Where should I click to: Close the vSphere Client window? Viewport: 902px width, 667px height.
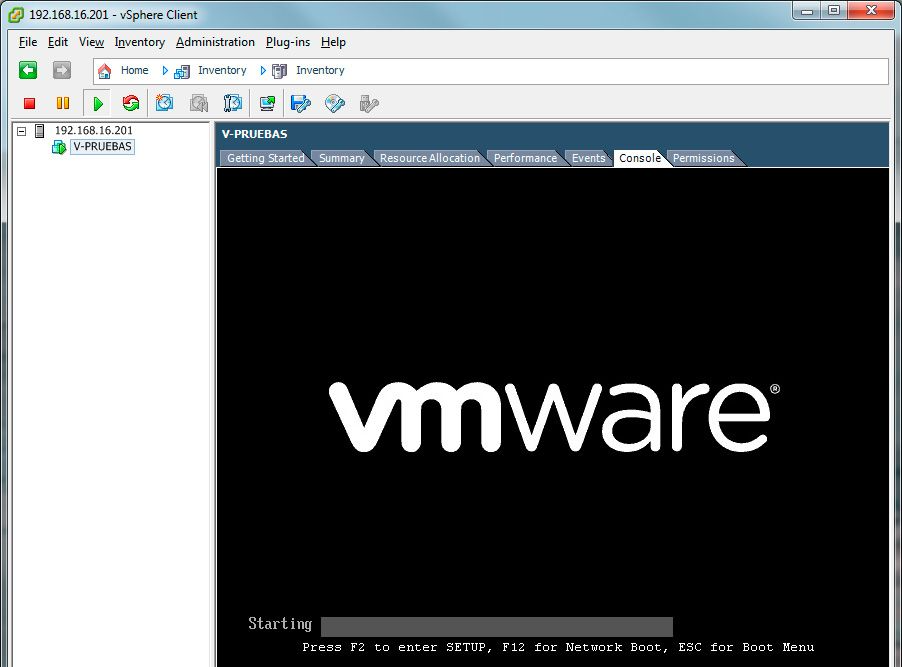point(871,11)
